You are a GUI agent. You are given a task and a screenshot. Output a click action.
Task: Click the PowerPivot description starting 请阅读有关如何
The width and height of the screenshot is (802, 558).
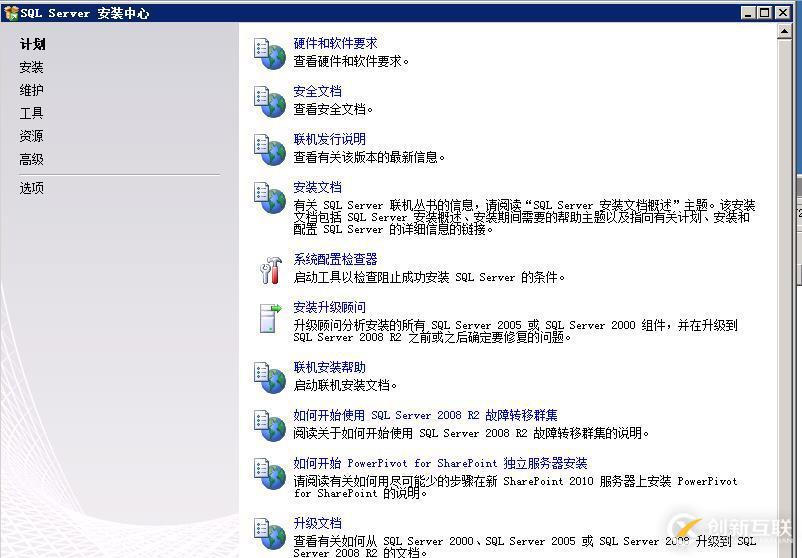point(515,487)
